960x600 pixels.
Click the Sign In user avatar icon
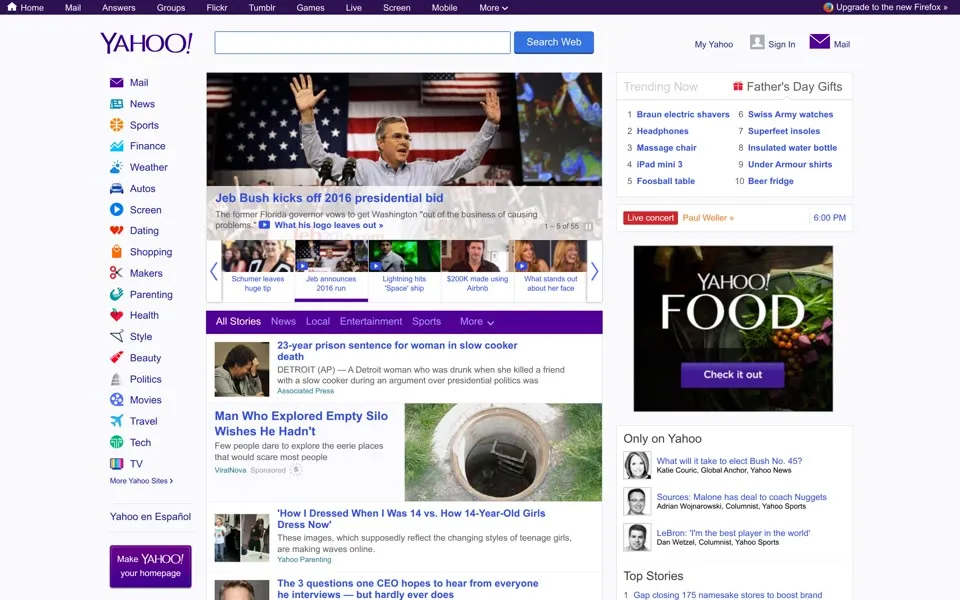pos(757,42)
